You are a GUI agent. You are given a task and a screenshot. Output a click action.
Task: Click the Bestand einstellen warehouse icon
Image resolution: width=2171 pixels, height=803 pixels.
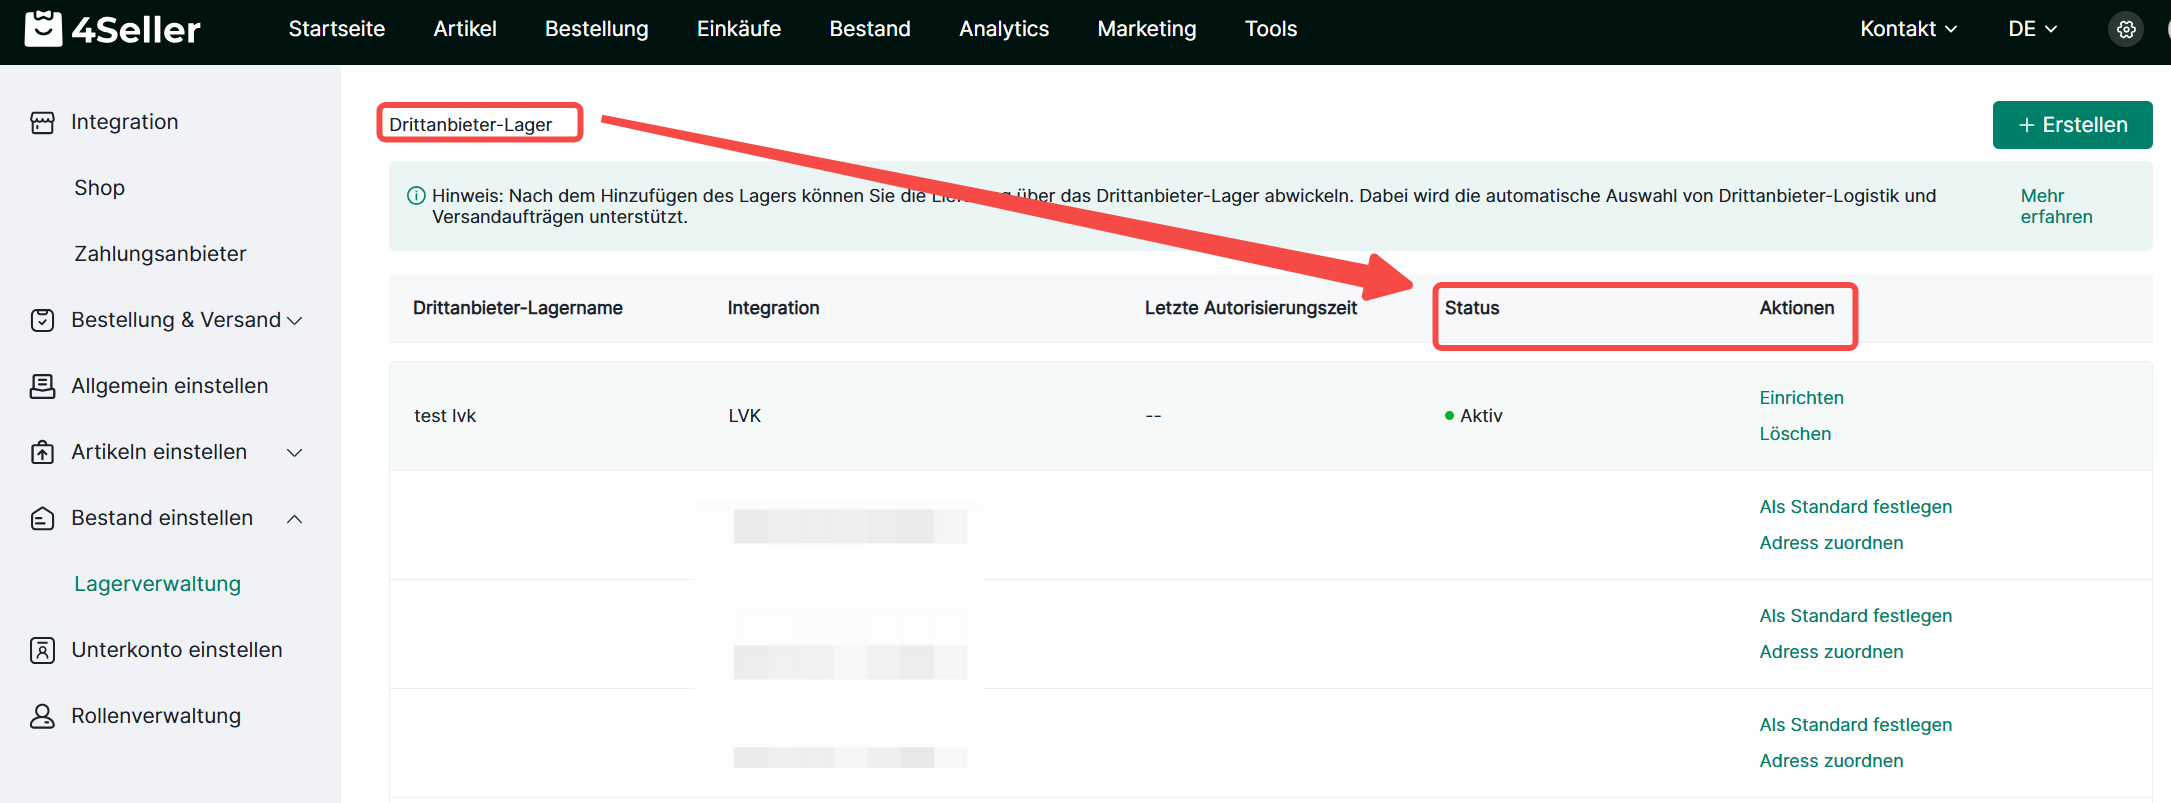click(42, 518)
